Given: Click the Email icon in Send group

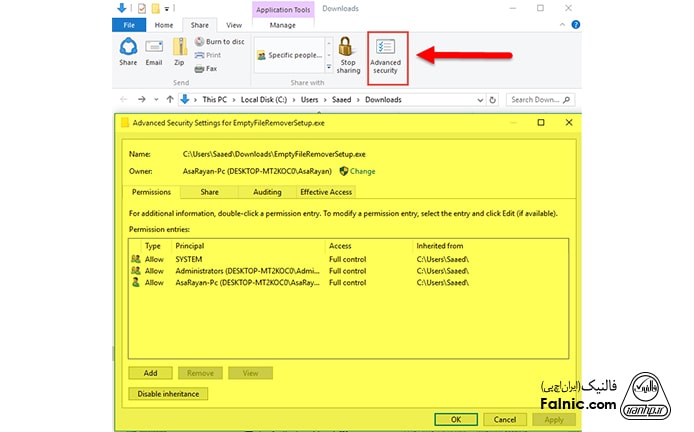Looking at the screenshot, I should (154, 50).
